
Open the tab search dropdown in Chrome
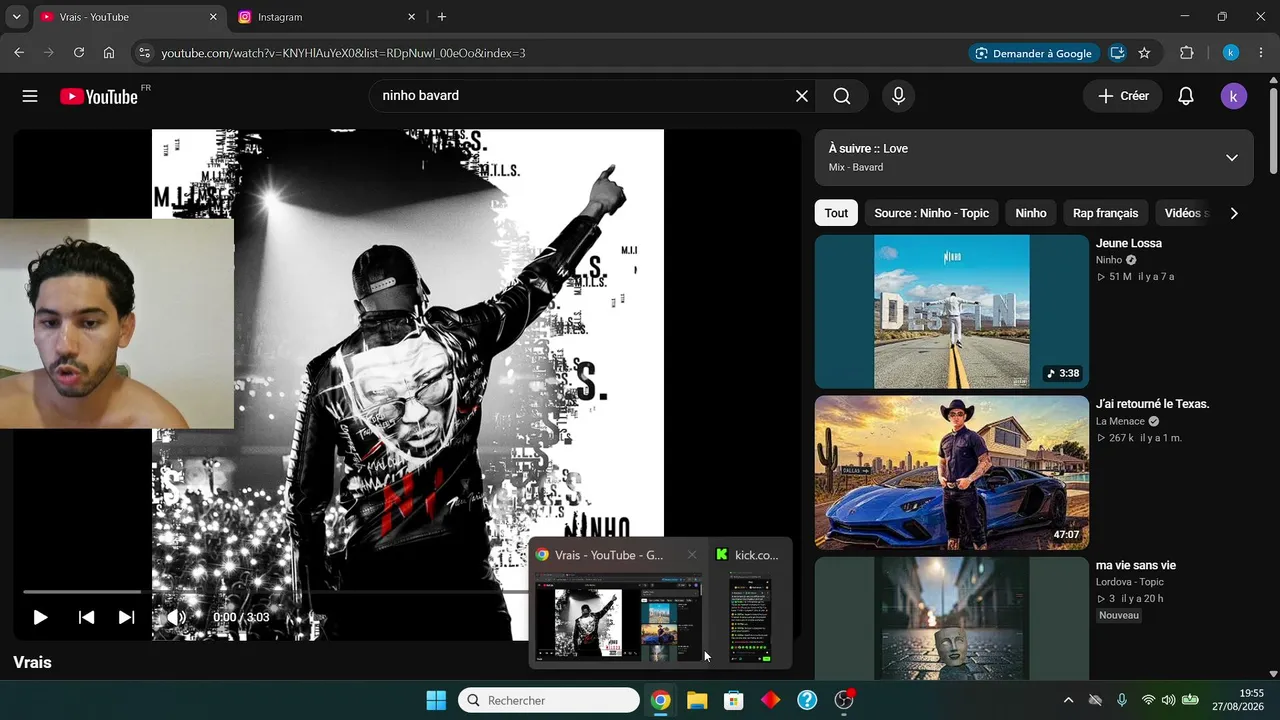tap(16, 17)
